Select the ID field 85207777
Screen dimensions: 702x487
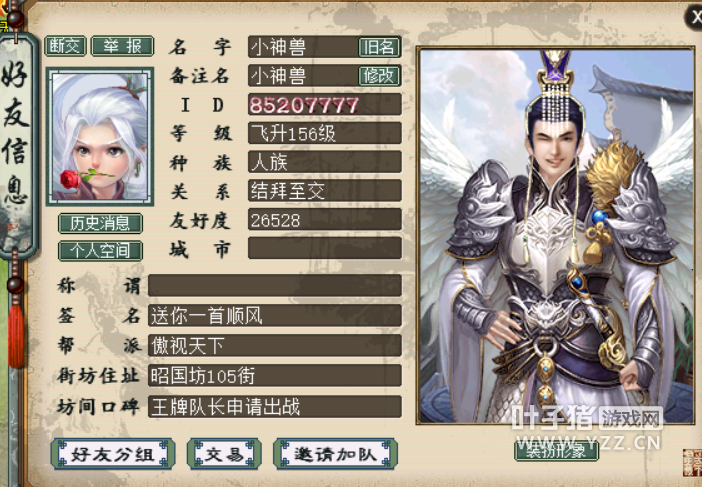coord(325,104)
